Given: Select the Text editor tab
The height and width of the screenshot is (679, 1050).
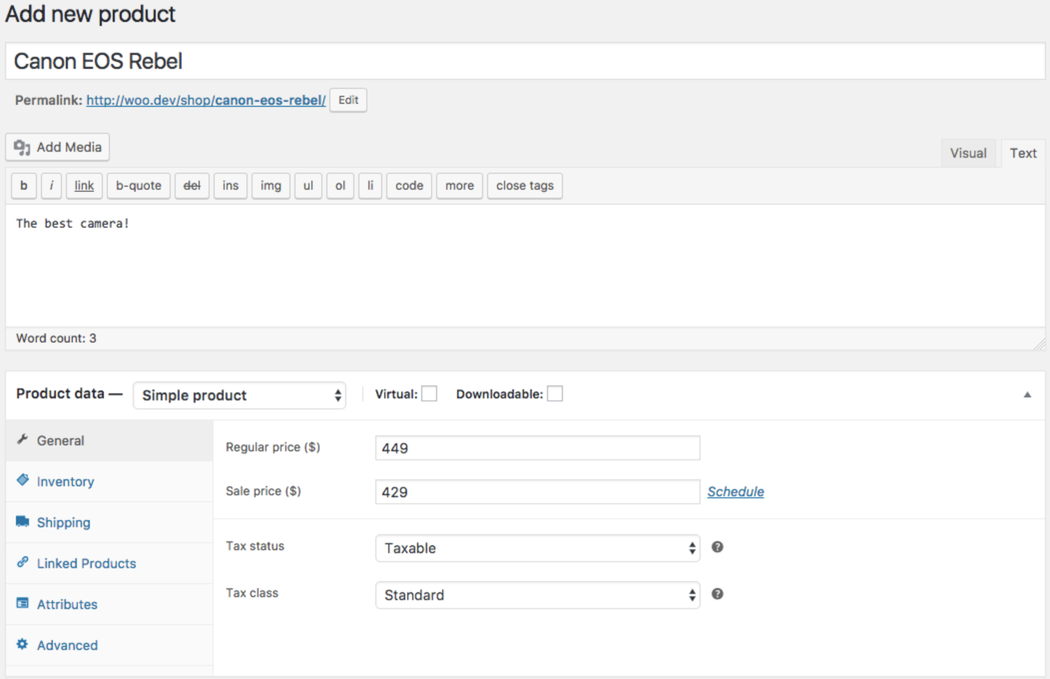Looking at the screenshot, I should [x=1023, y=153].
